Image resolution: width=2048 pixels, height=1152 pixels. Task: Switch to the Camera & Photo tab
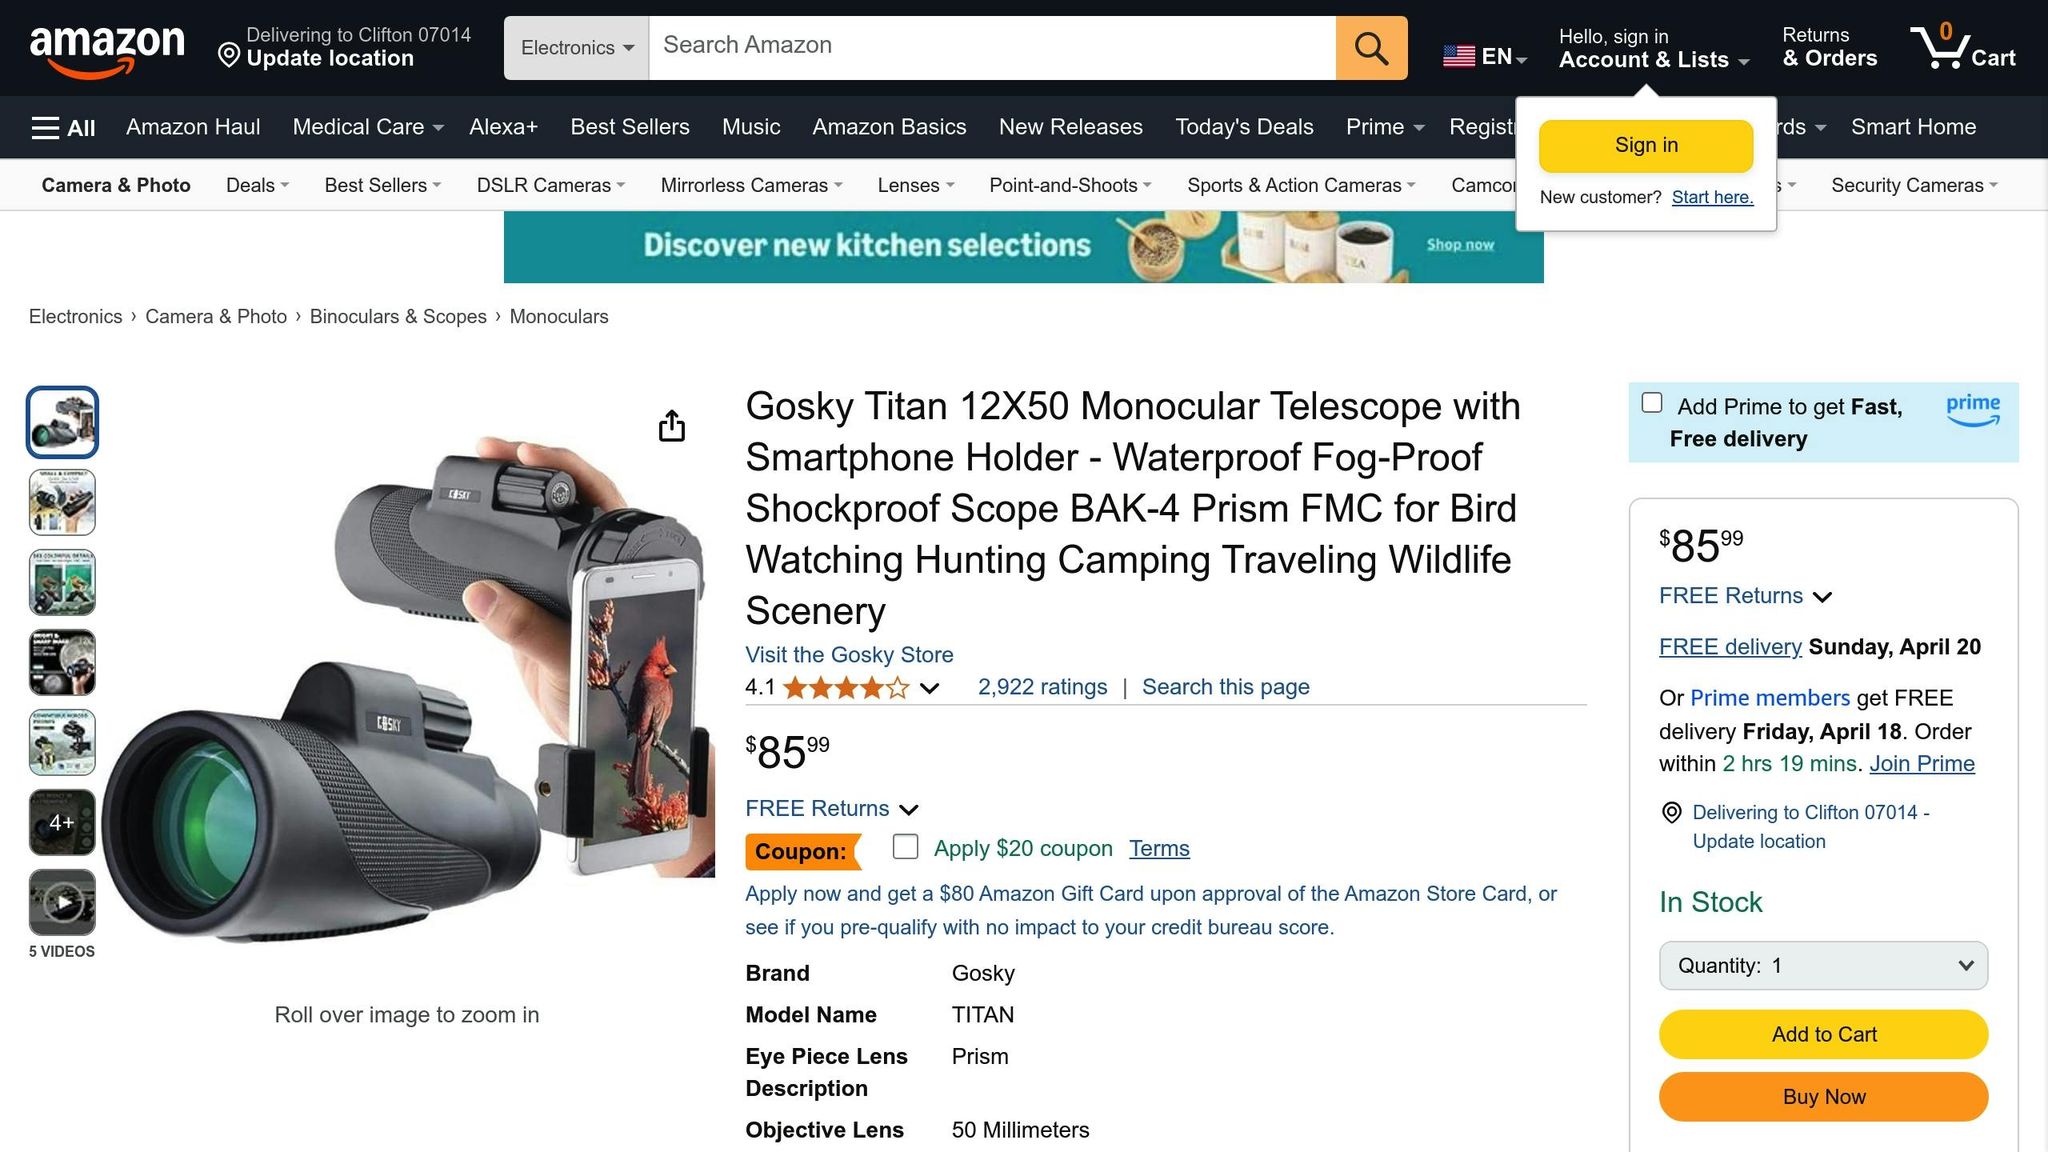pyautogui.click(x=115, y=185)
